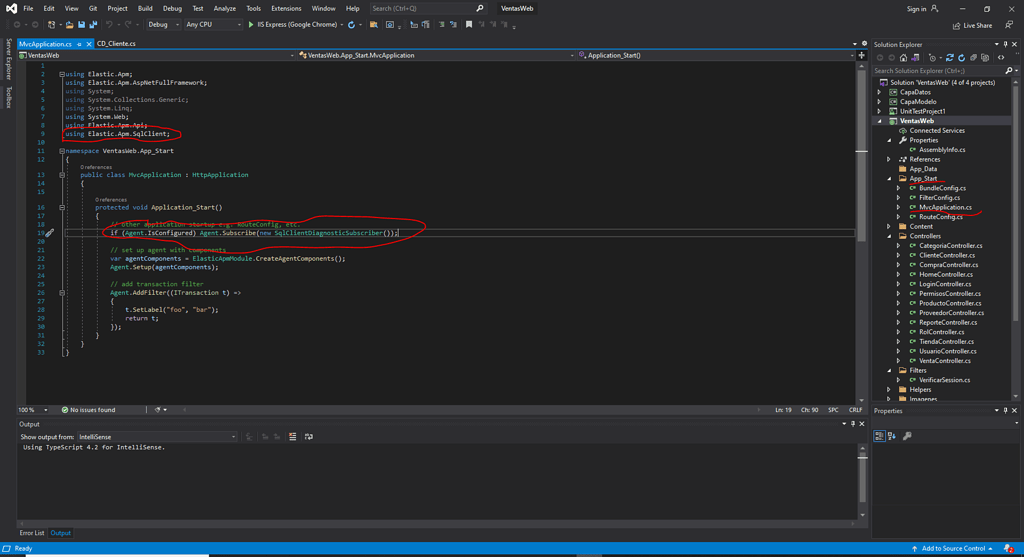Click the Save All toolbar icon
1024x557 pixels.
[94, 25]
